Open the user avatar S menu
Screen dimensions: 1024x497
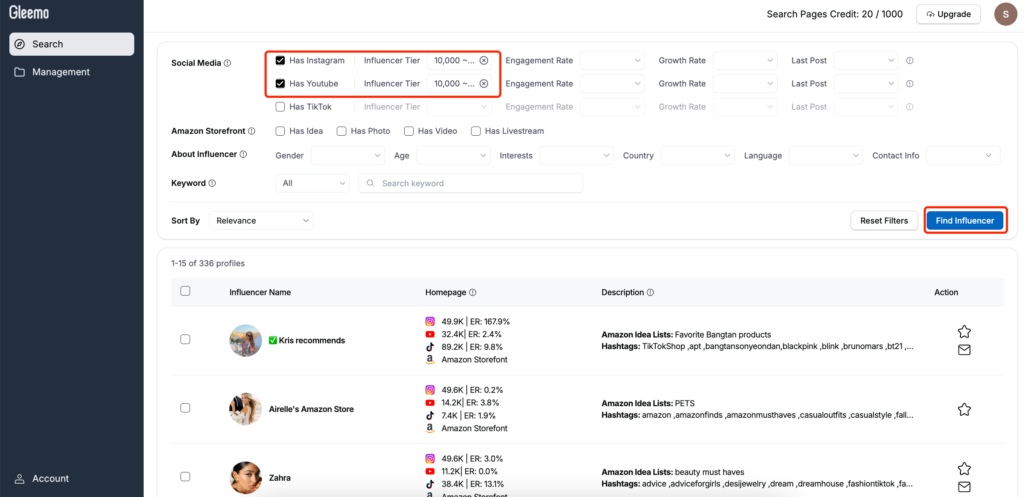pos(1005,14)
